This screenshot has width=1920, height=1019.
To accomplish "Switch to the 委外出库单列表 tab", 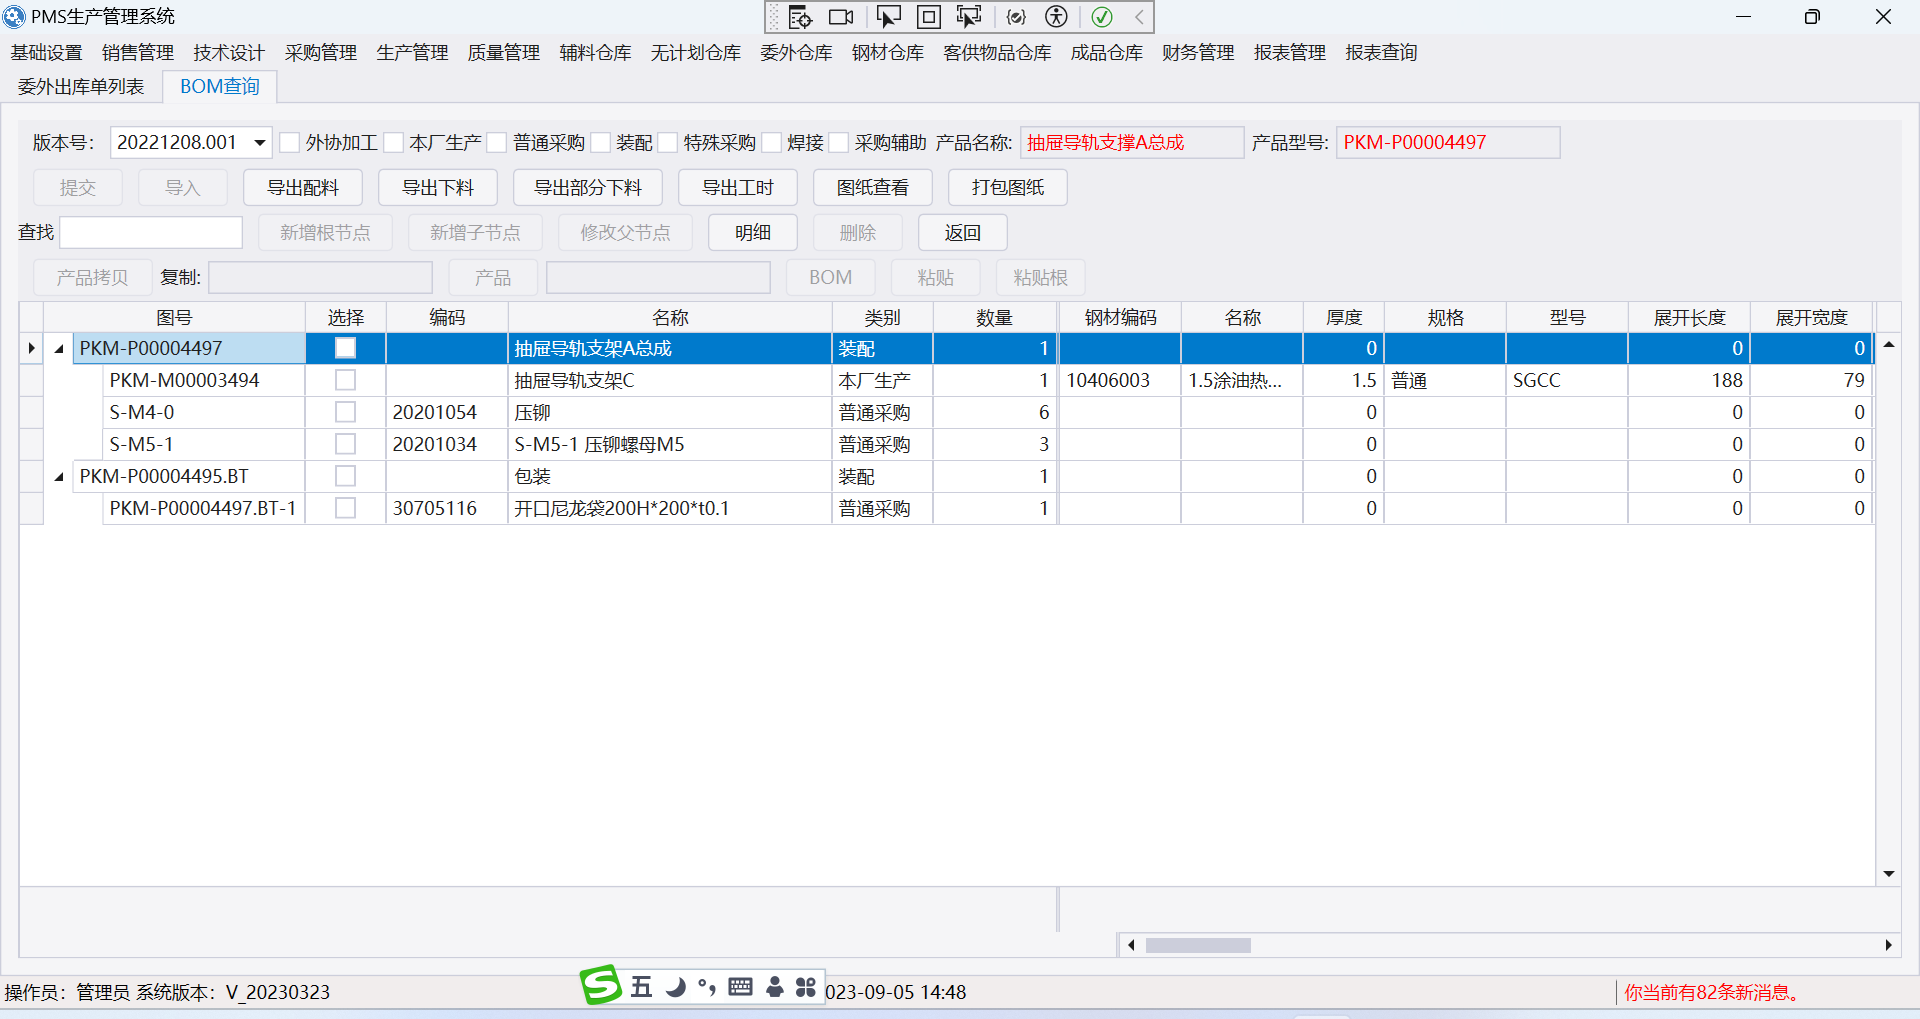I will (81, 87).
